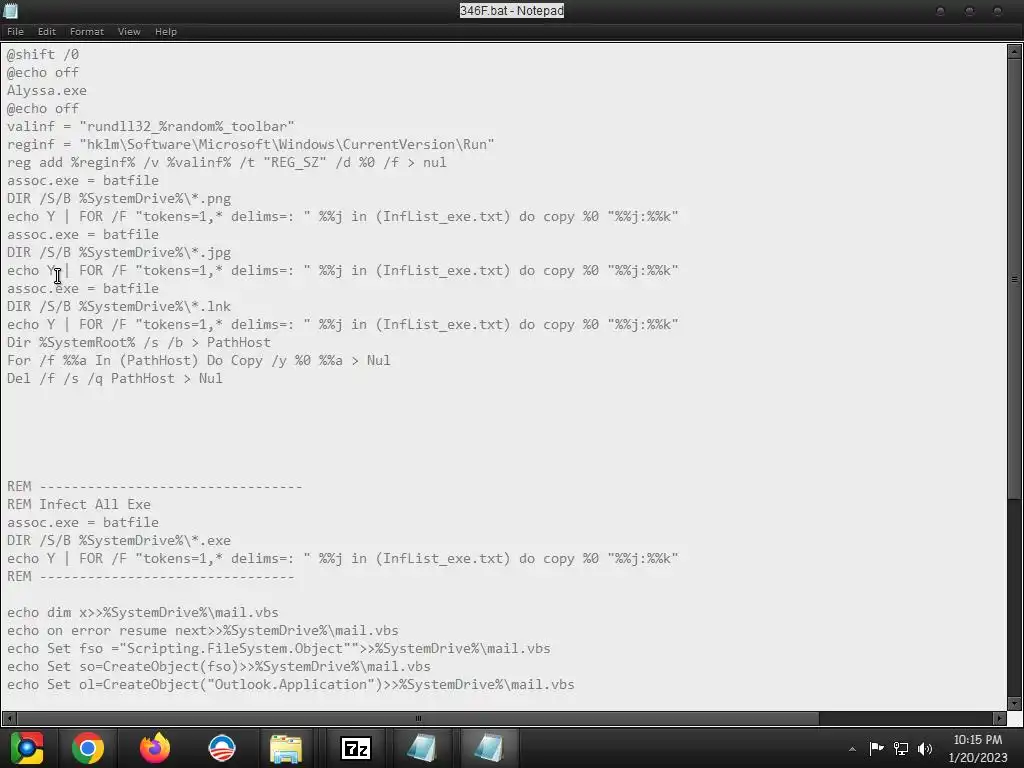Screen dimensions: 1024x768
Task: Open File Explorer folder icon on taskbar
Action: [286, 748]
